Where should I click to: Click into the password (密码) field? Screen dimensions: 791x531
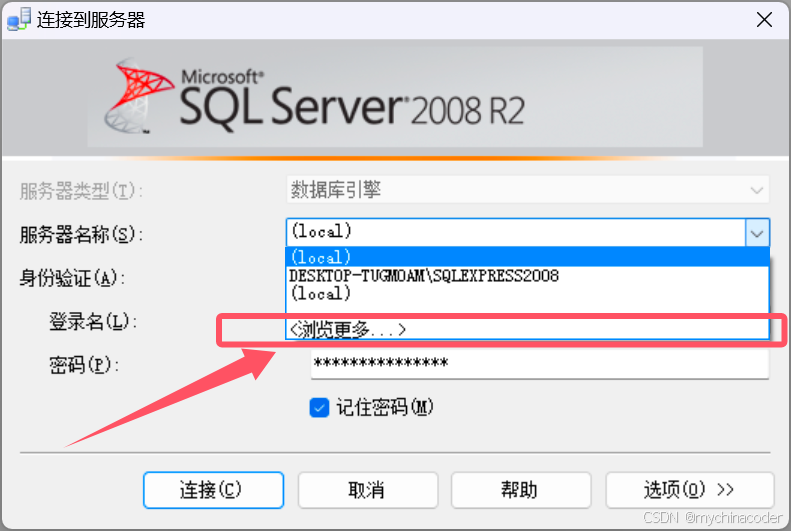point(540,364)
